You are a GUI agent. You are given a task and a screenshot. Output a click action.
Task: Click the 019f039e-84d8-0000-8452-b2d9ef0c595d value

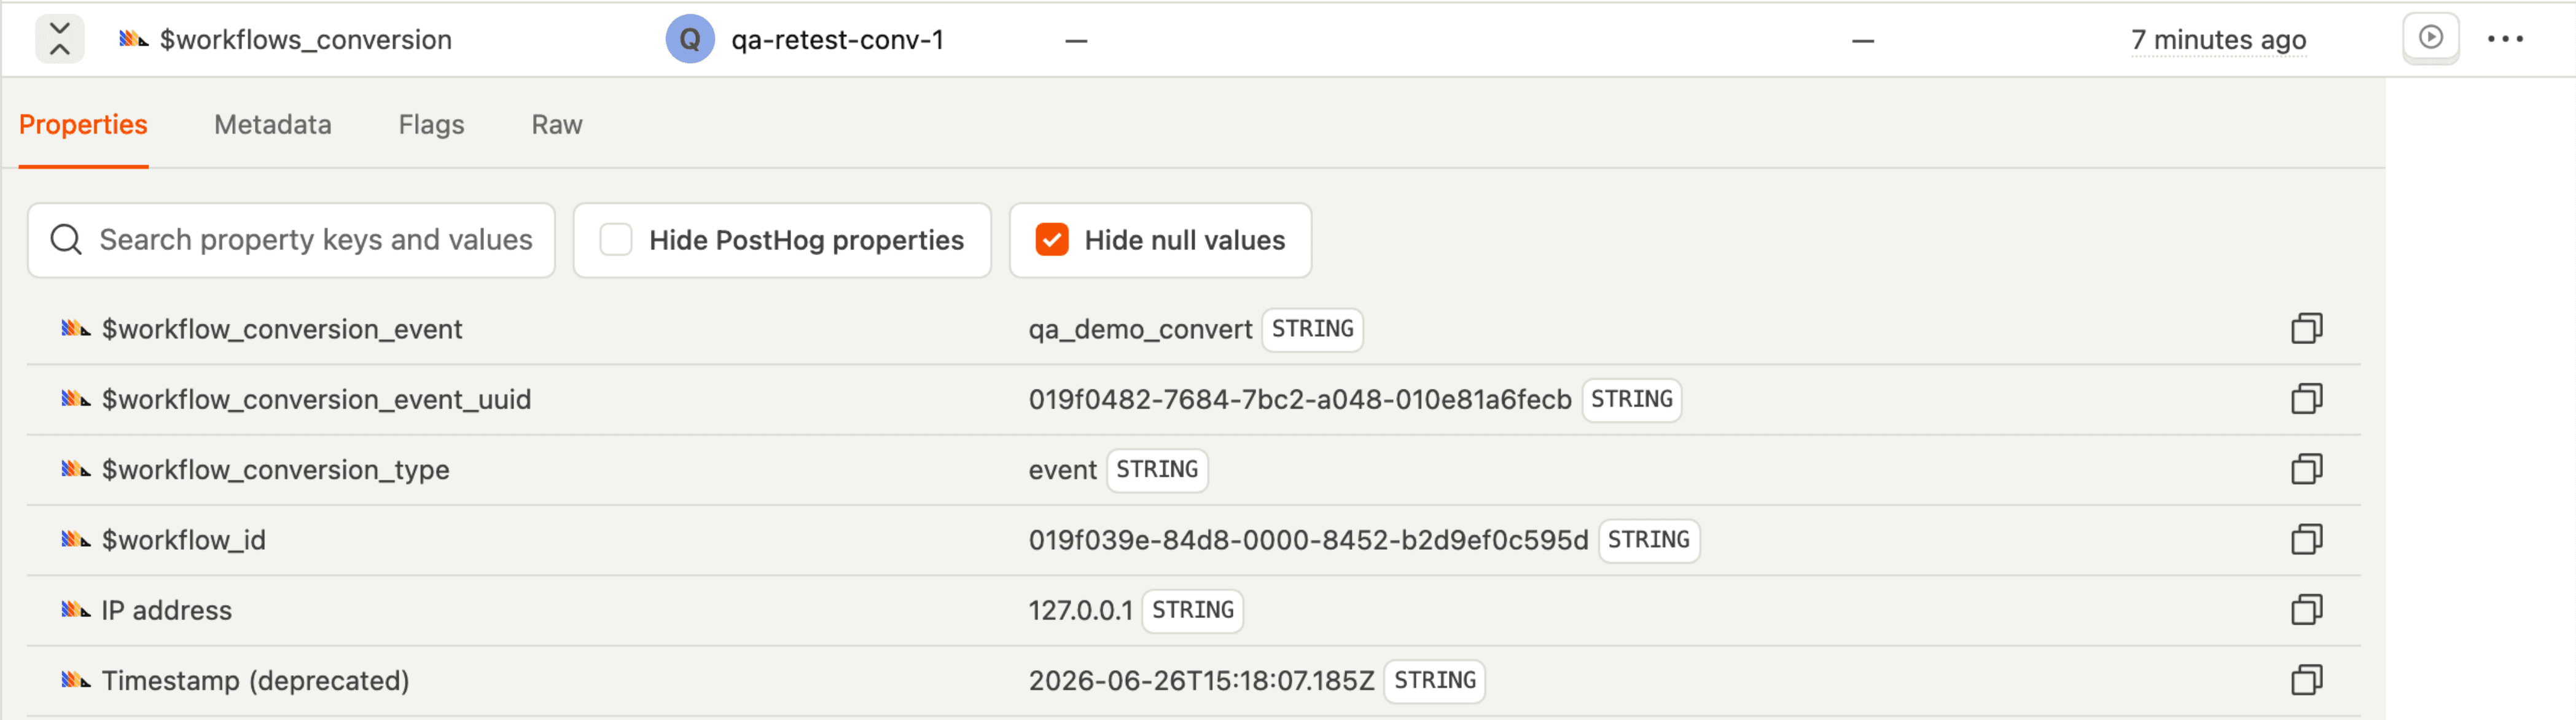1308,540
